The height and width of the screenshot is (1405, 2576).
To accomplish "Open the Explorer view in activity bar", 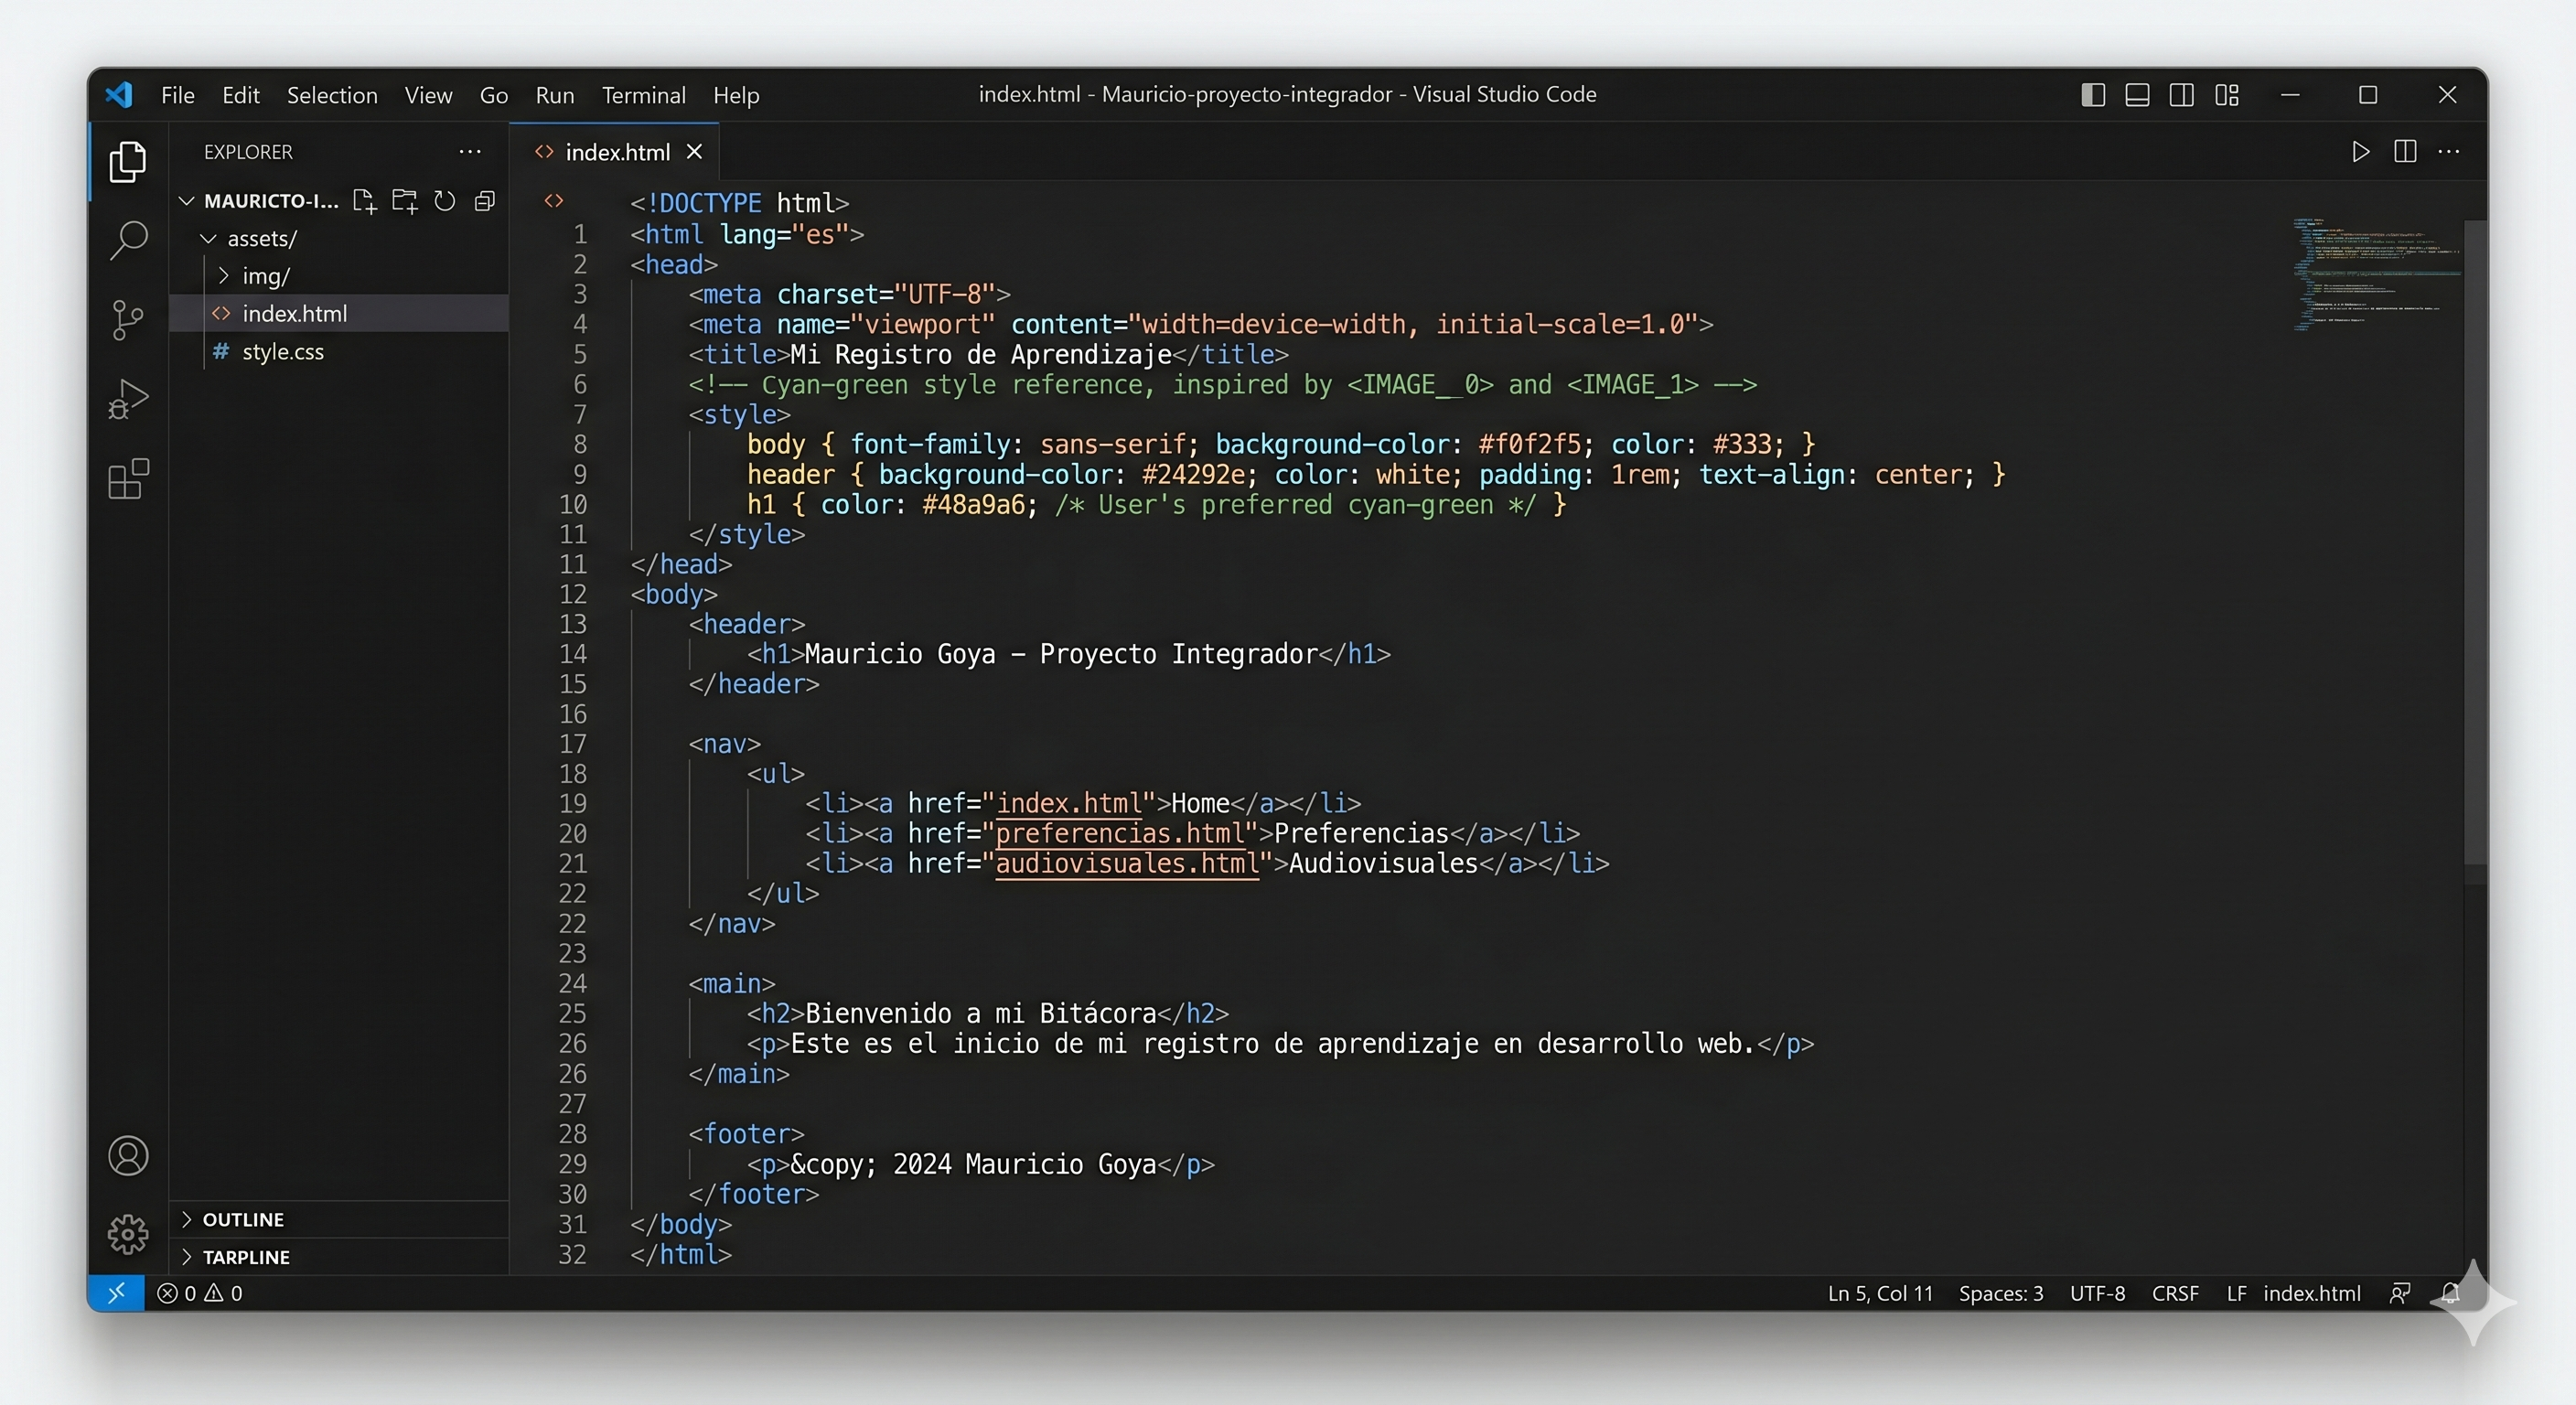I will pos(128,161).
